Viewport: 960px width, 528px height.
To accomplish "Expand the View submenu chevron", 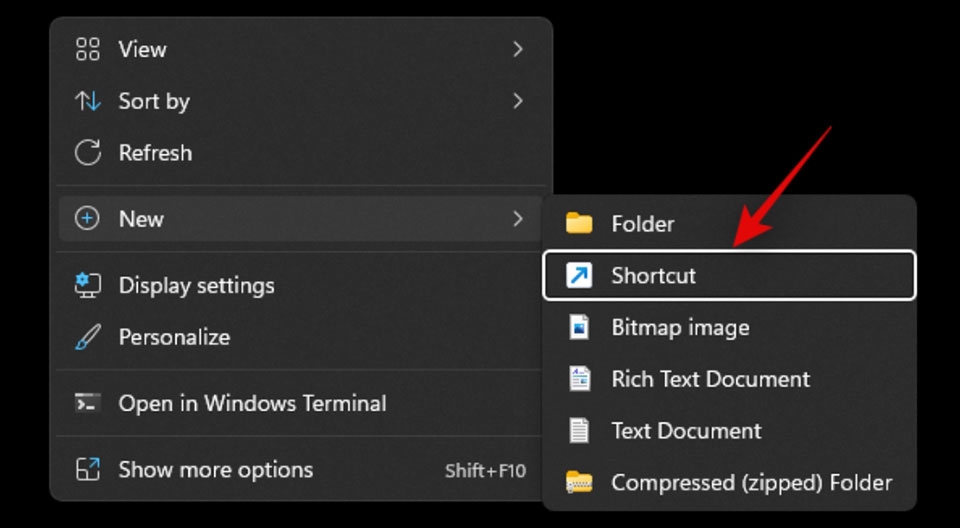I will coord(518,49).
